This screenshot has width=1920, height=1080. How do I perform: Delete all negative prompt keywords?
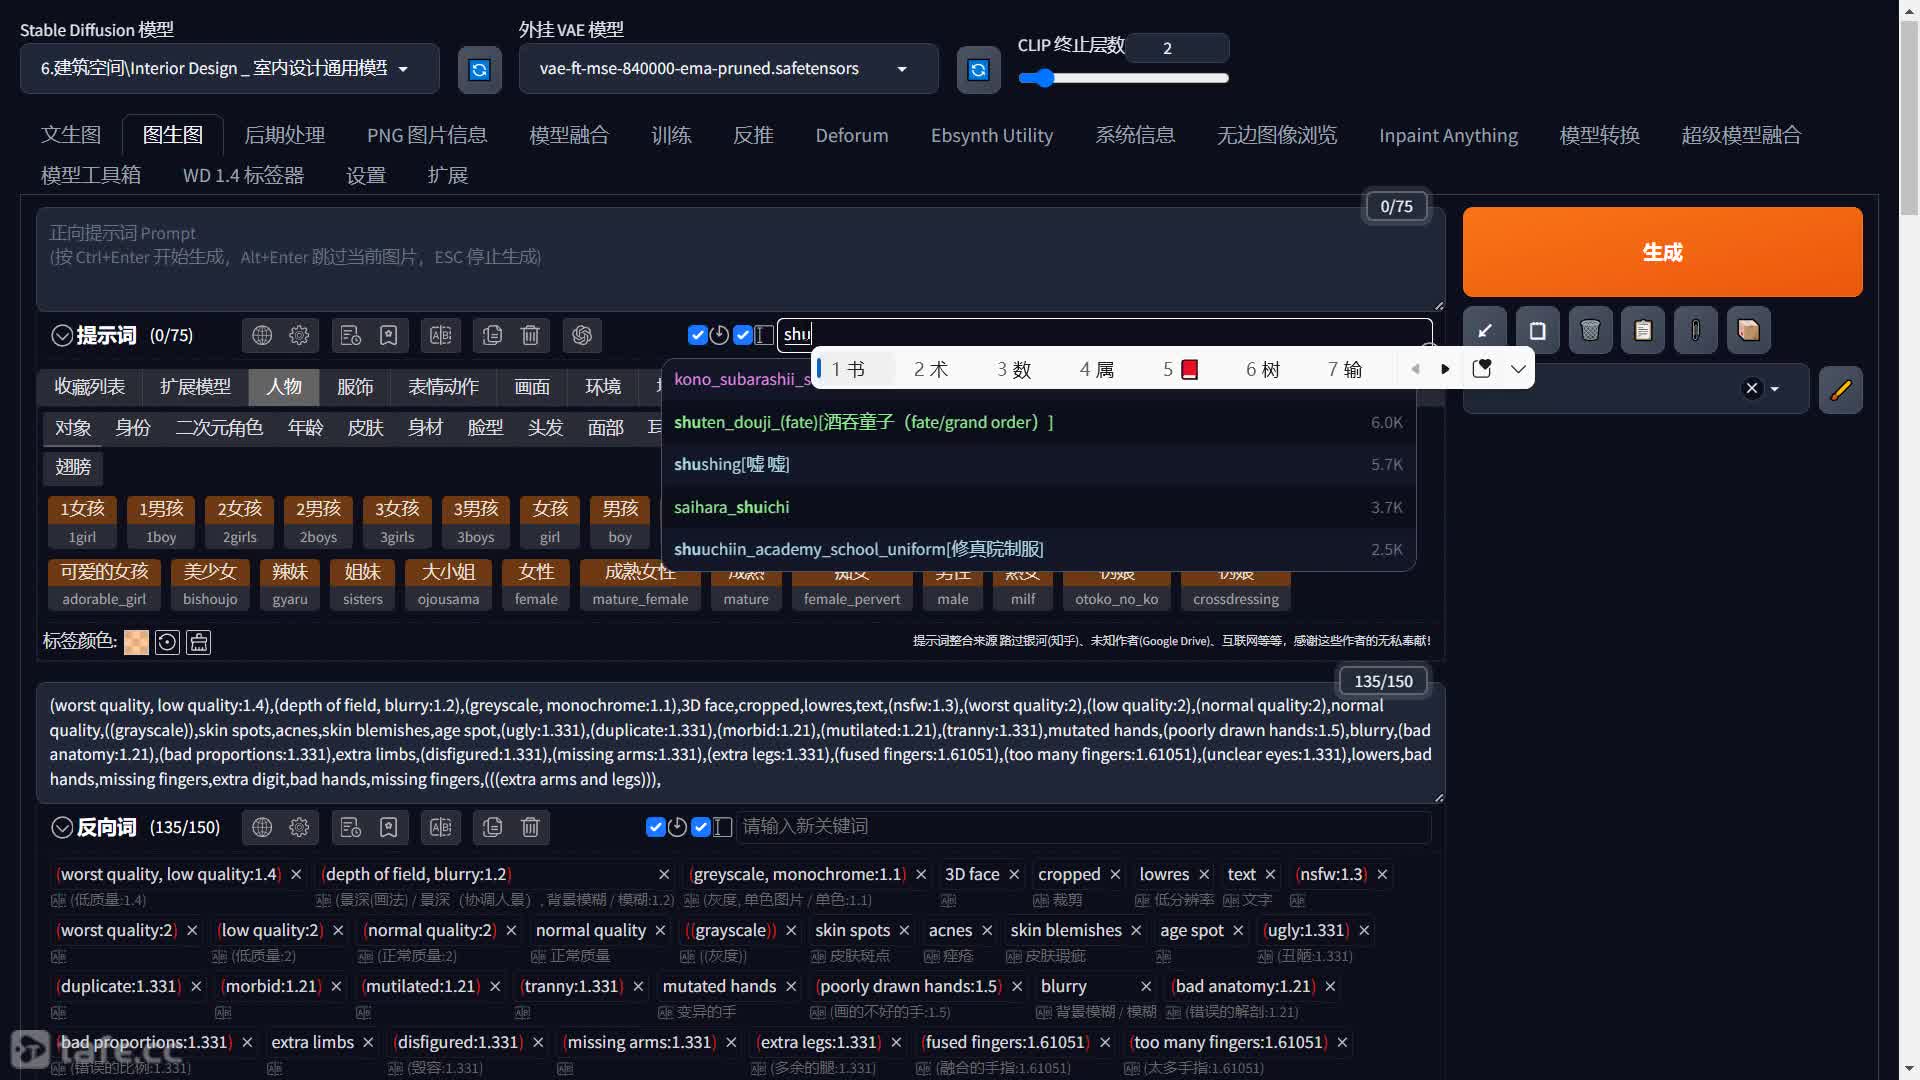click(x=530, y=828)
